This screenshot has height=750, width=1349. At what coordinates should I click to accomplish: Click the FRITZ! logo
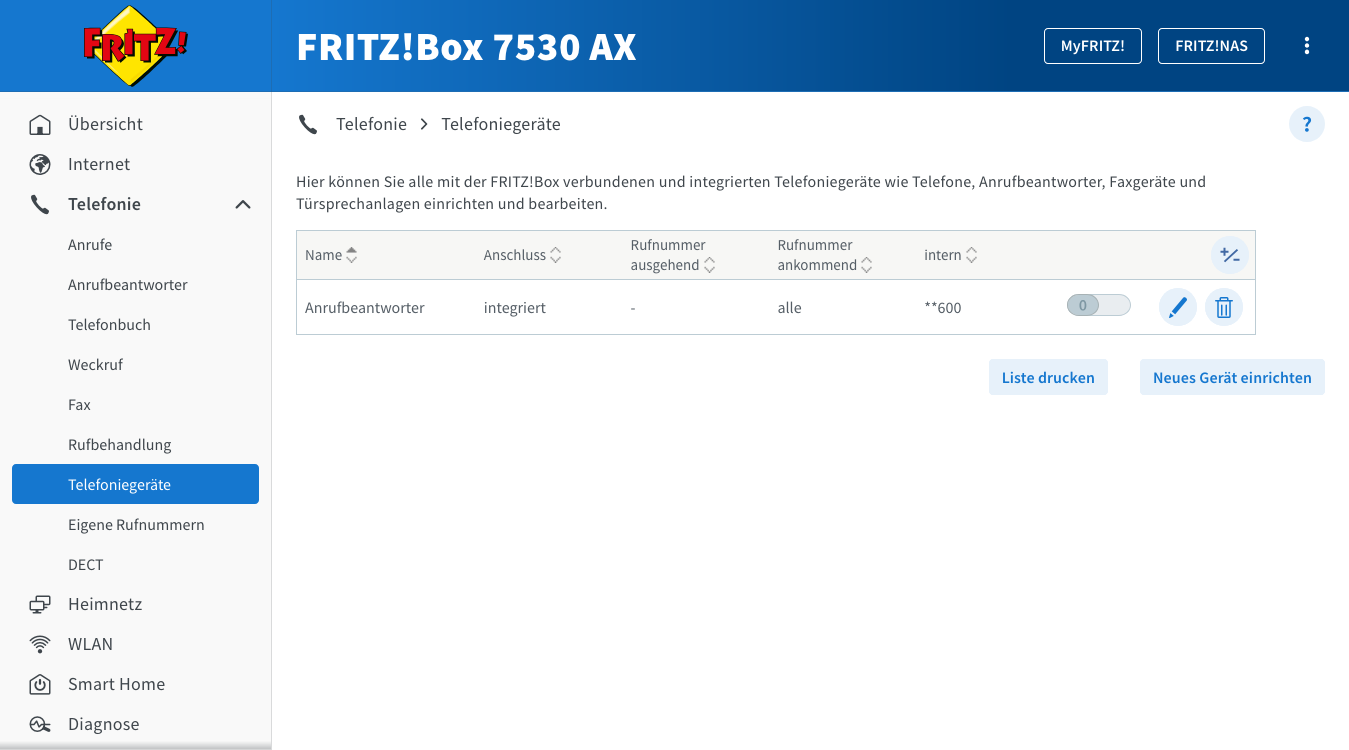pyautogui.click(x=135, y=45)
